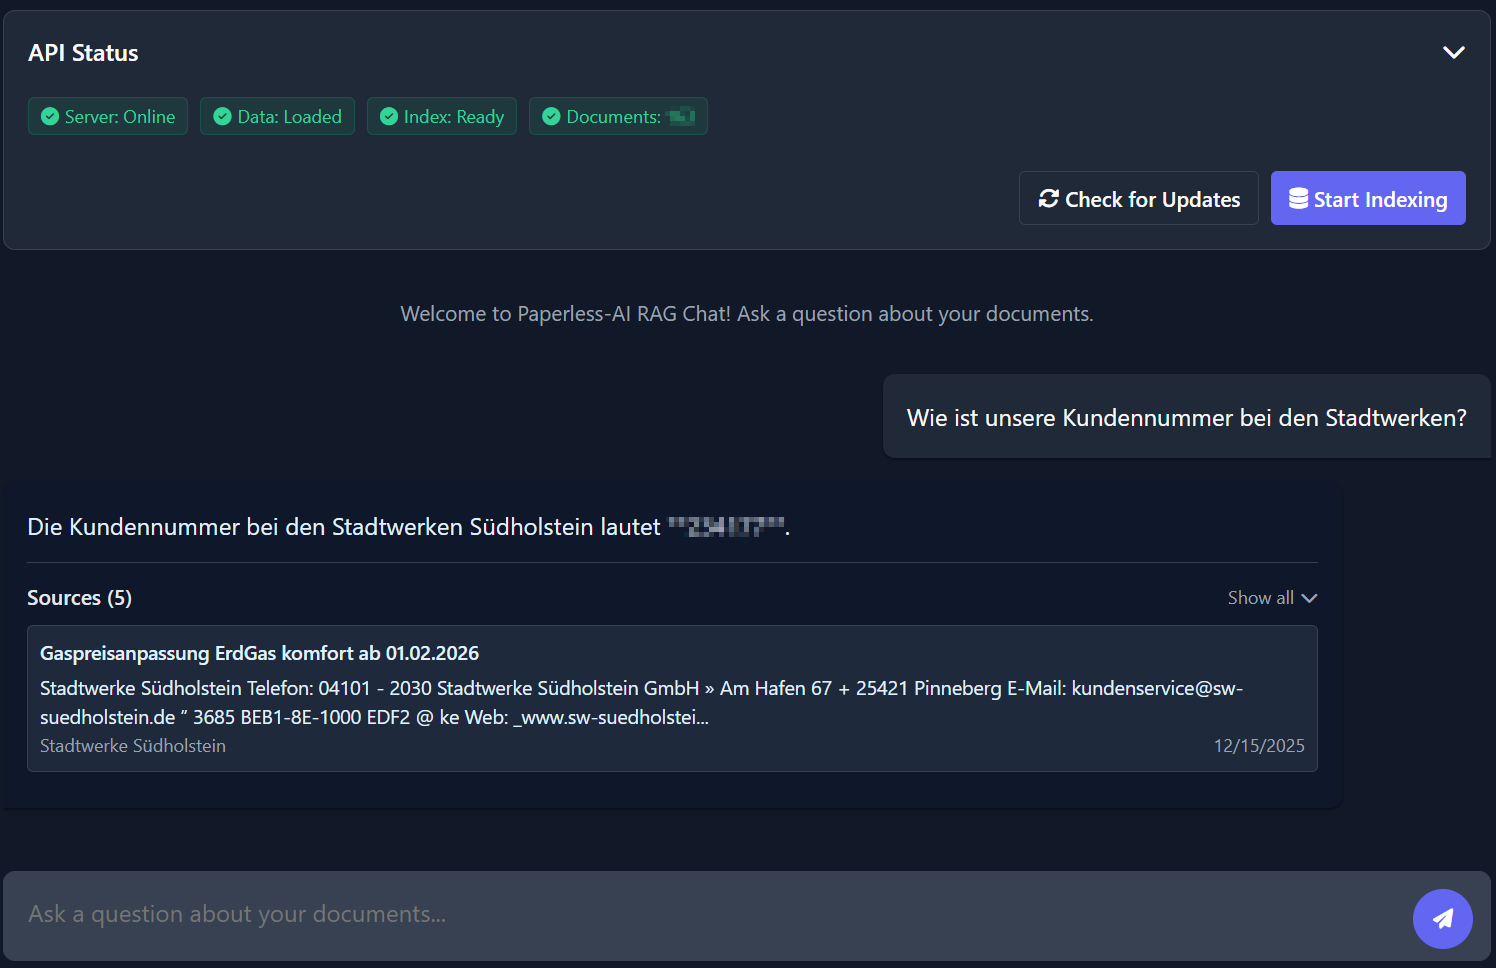This screenshot has height=968, width=1496.
Task: Click the source snippet text with Telefon
Action: [640, 702]
